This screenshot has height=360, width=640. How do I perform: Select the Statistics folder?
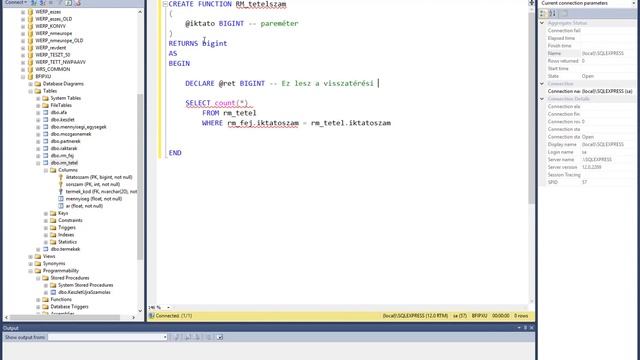pyautogui.click(x=67, y=242)
